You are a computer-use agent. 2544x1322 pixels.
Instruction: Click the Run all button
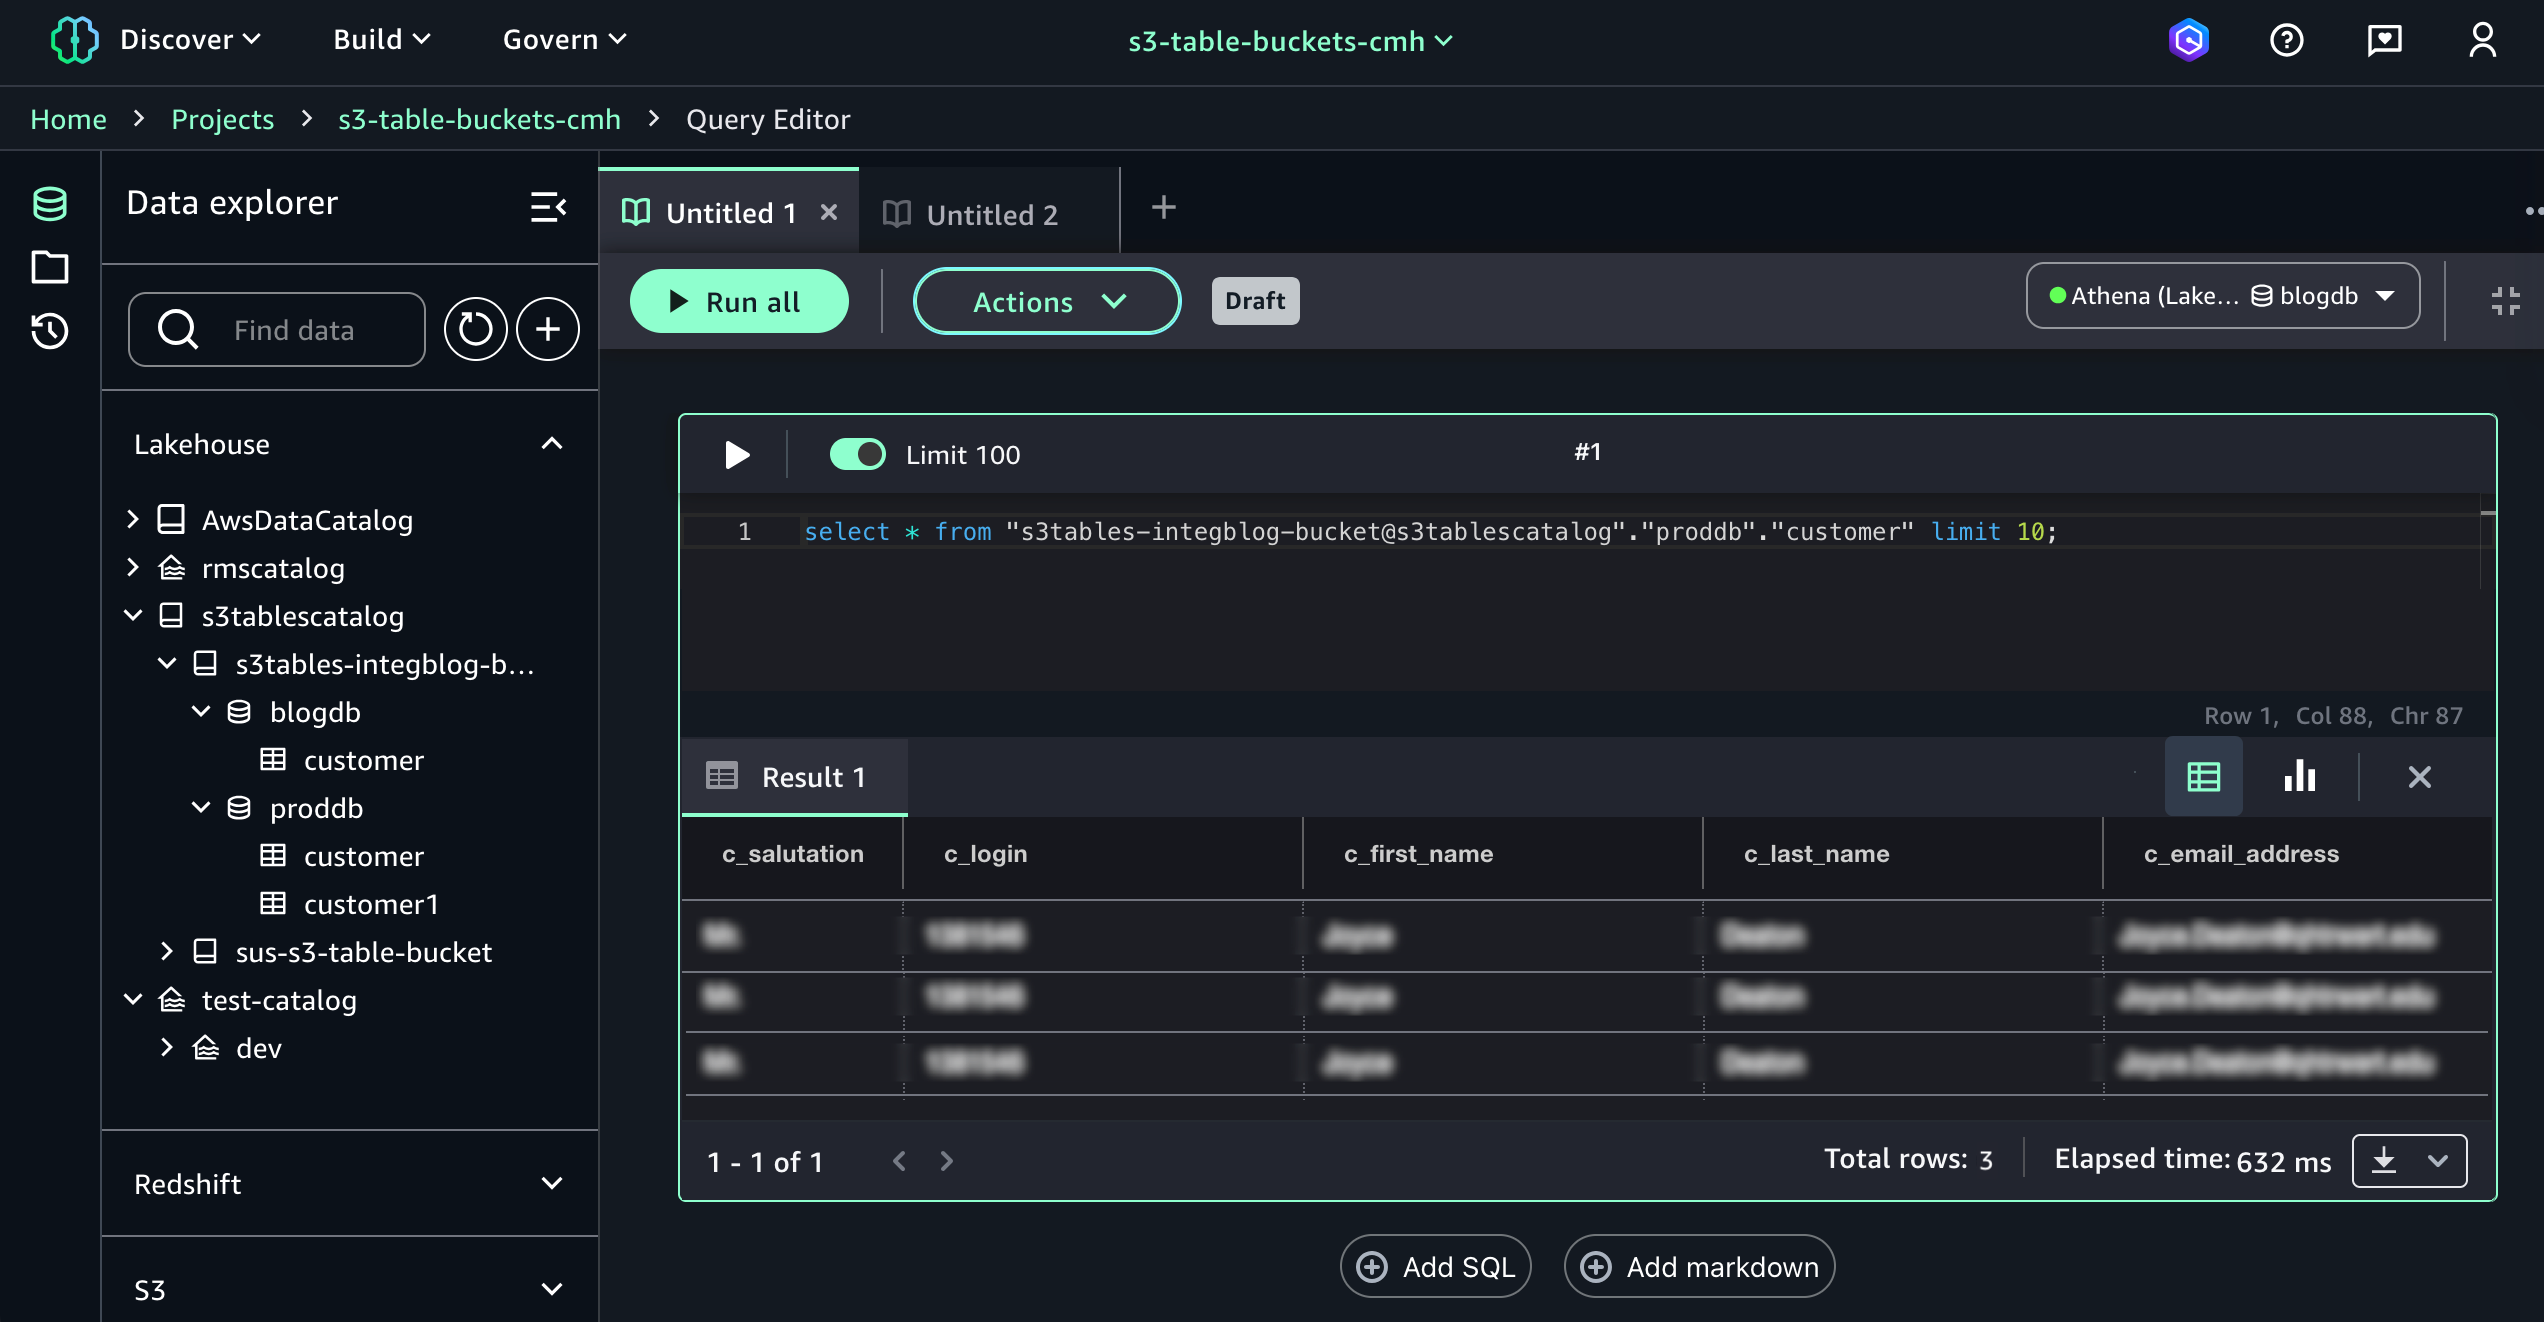tap(739, 301)
